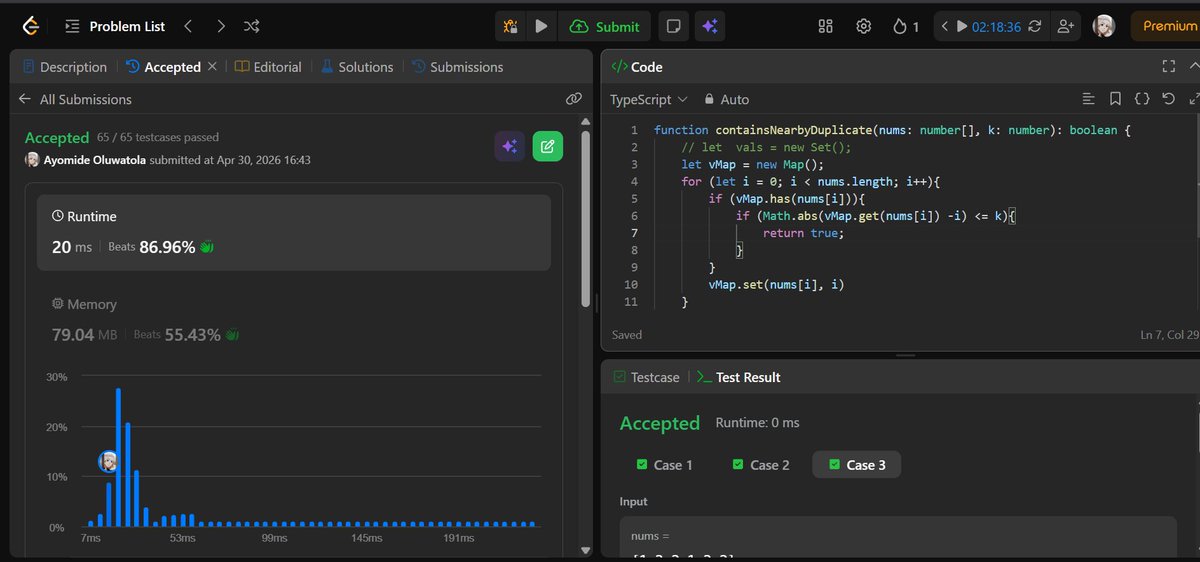Switch to the Submissions tab
The image size is (1200, 562).
(x=457, y=67)
